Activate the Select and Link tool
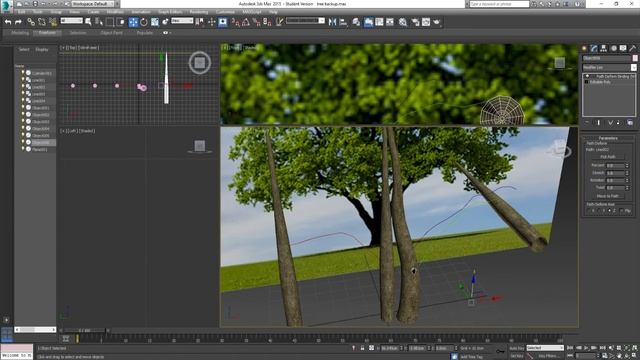This screenshot has height=360, width=640. point(31,22)
